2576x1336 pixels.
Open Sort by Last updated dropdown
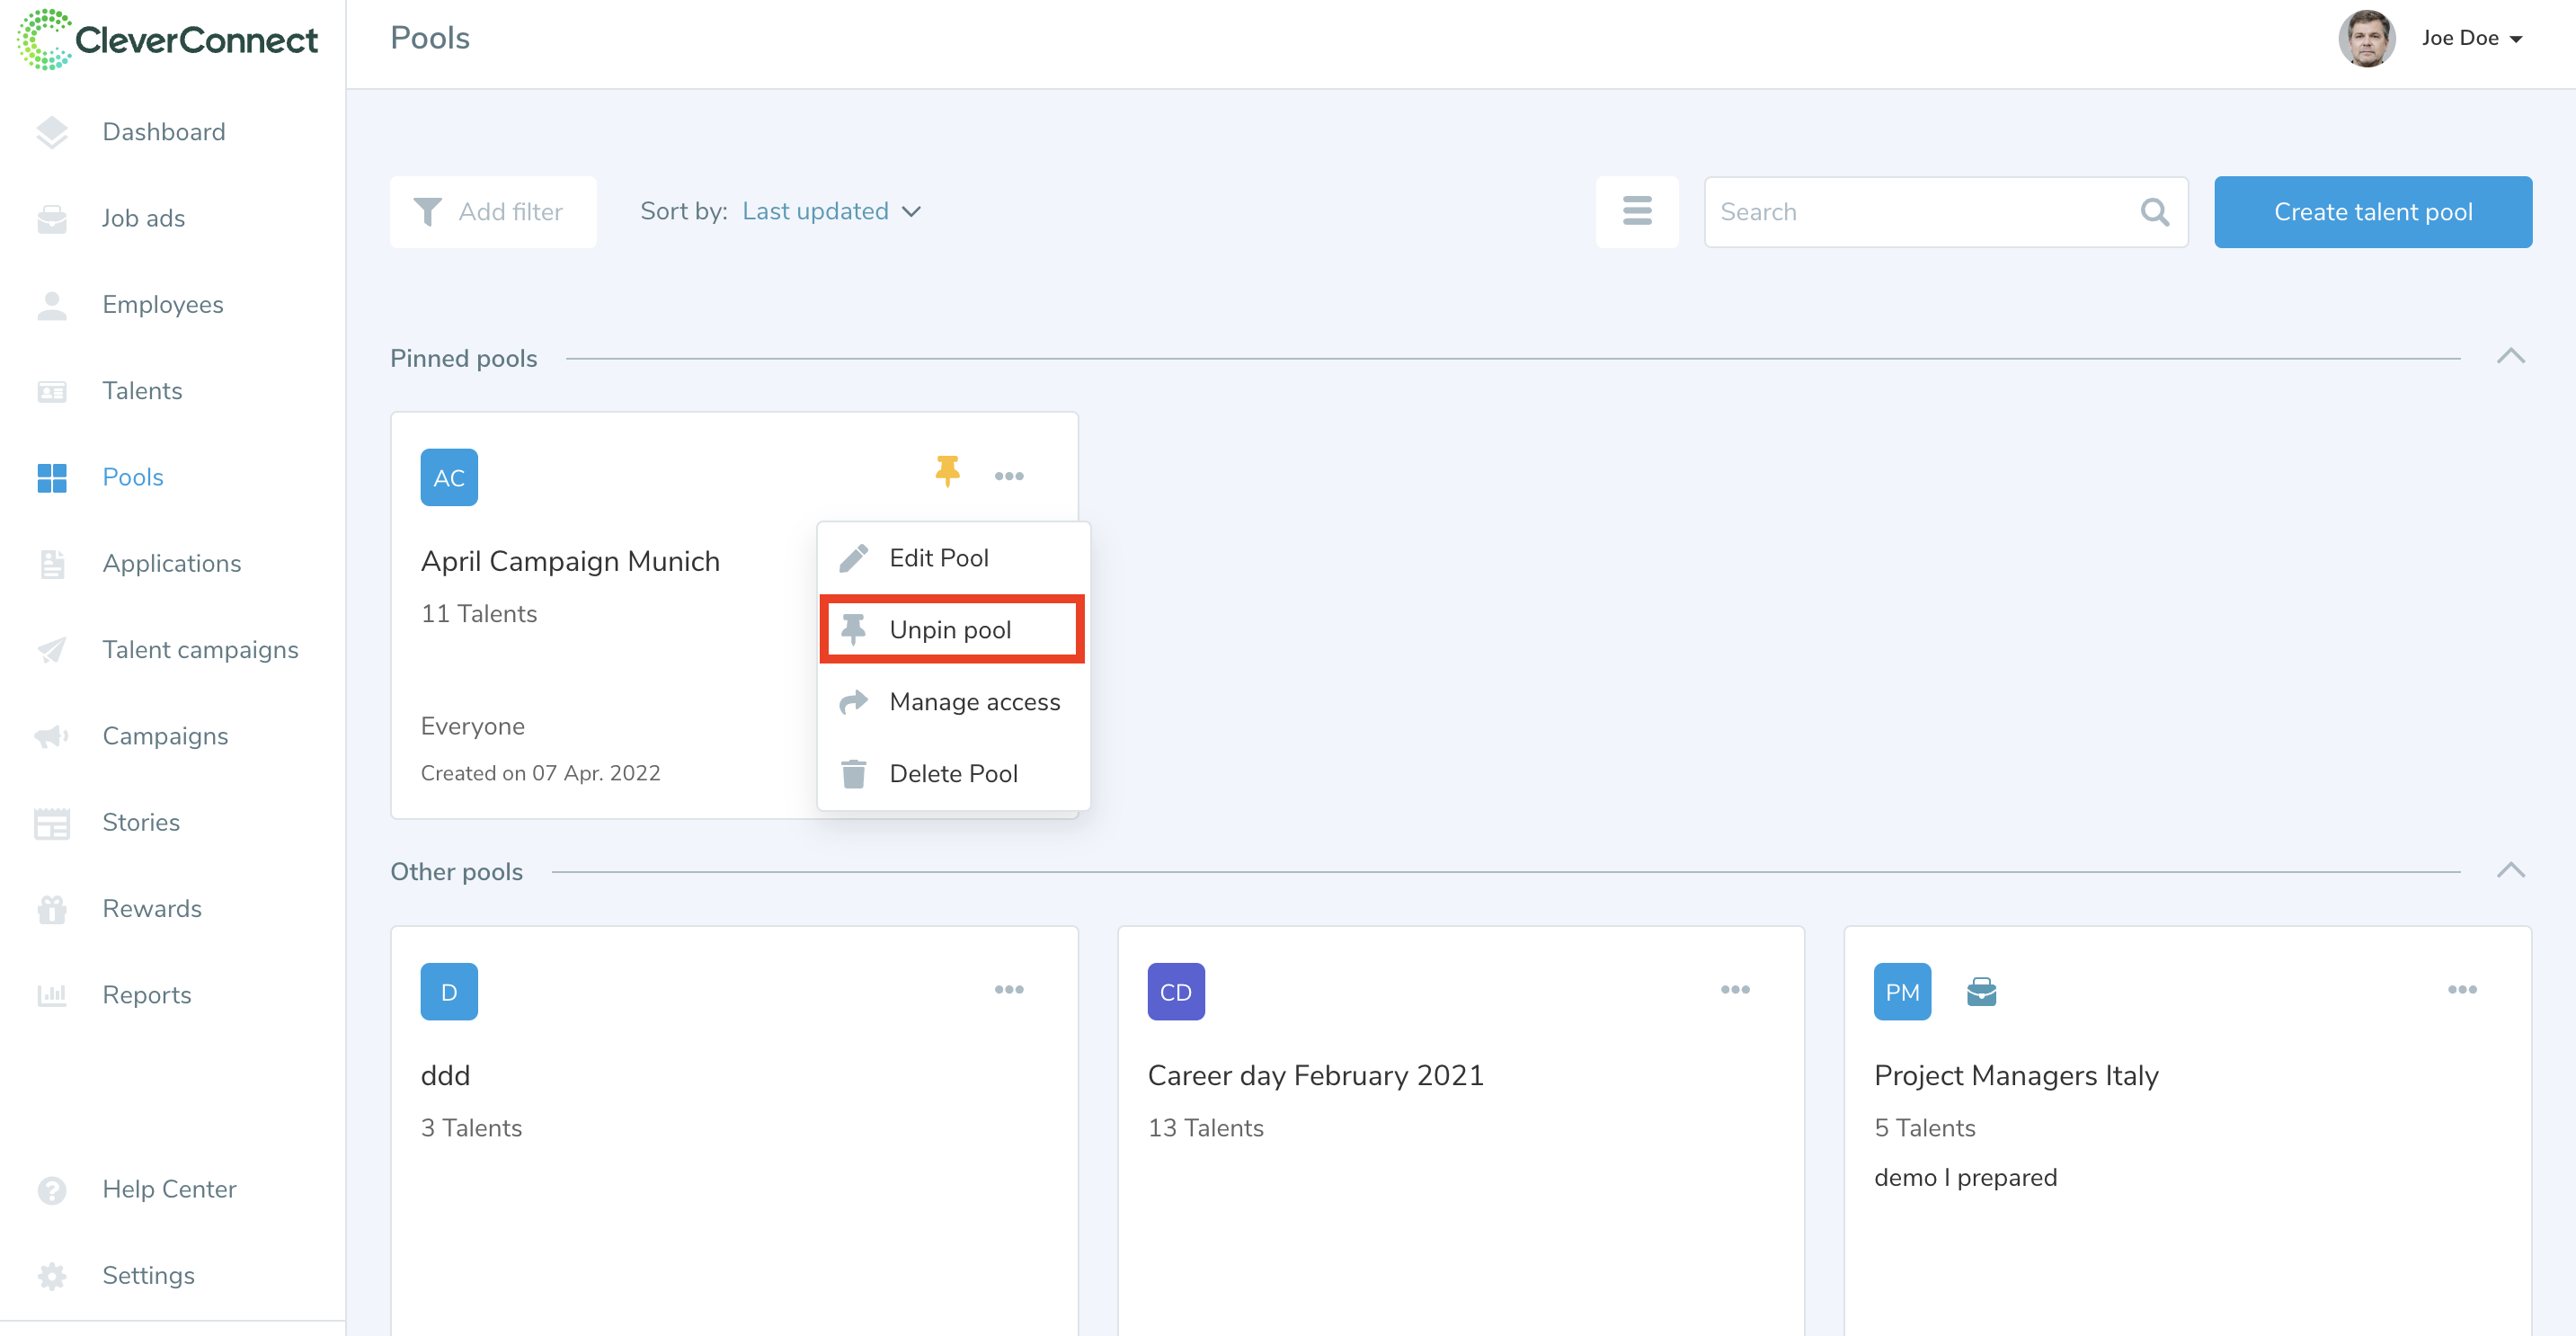coord(830,211)
